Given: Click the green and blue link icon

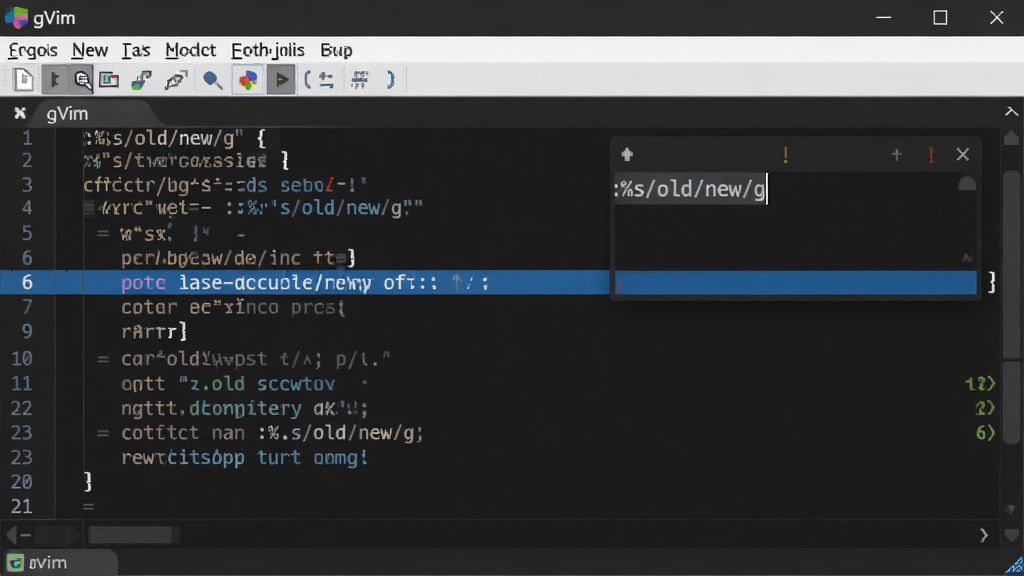Looking at the screenshot, I should coord(142,80).
